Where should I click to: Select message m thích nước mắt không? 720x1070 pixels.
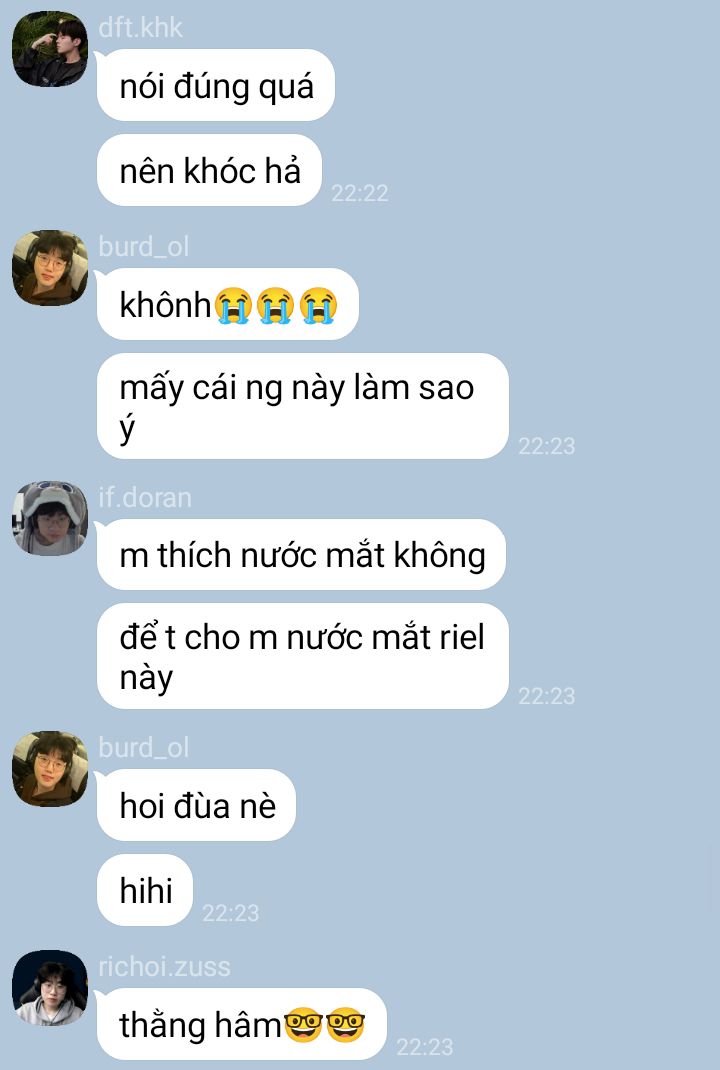click(x=302, y=554)
